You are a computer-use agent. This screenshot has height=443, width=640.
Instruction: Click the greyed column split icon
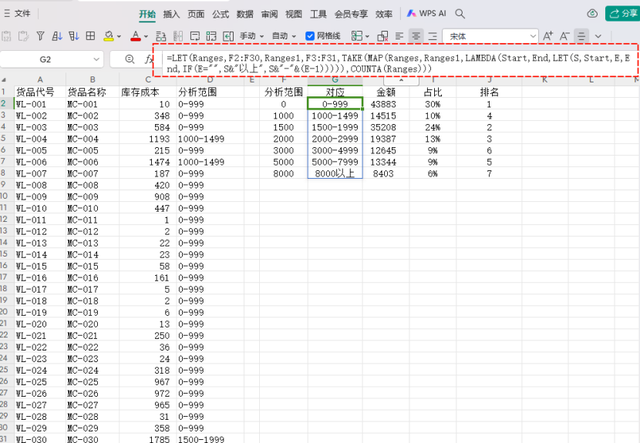click(x=178, y=36)
